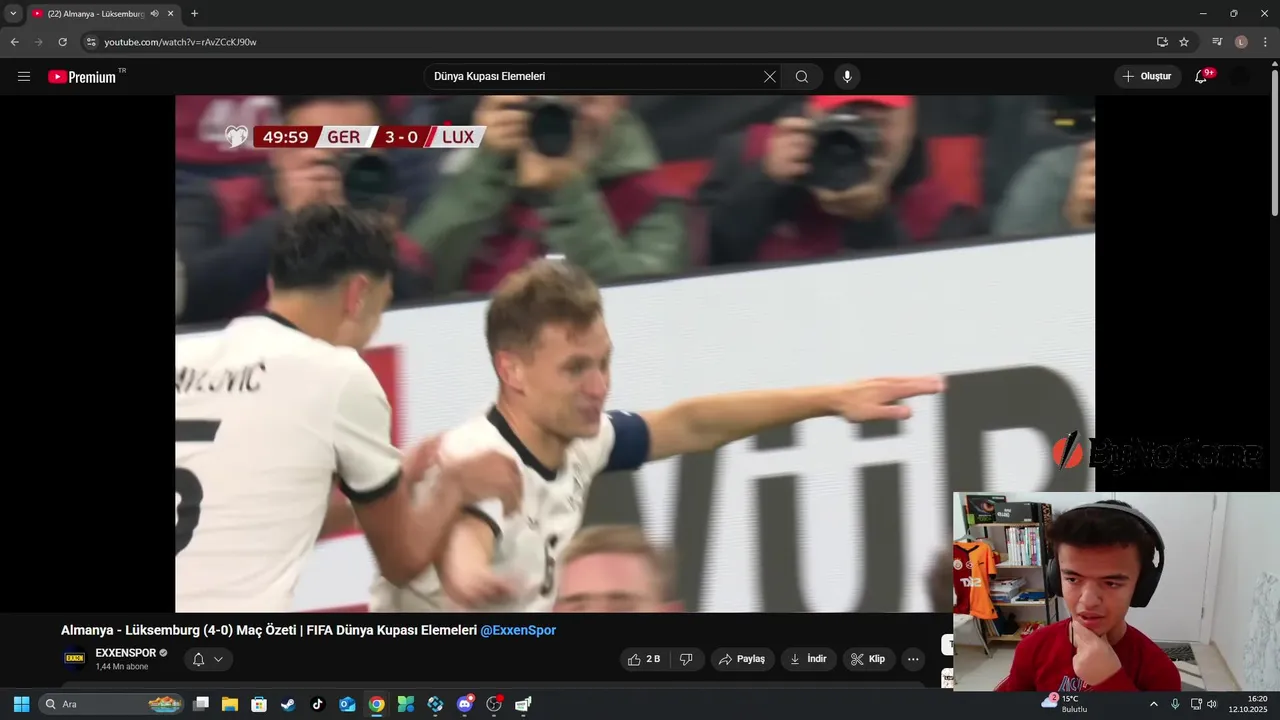Screen dimensions: 1280x720
Task: Open Outlook from taskbar
Action: (x=347, y=704)
